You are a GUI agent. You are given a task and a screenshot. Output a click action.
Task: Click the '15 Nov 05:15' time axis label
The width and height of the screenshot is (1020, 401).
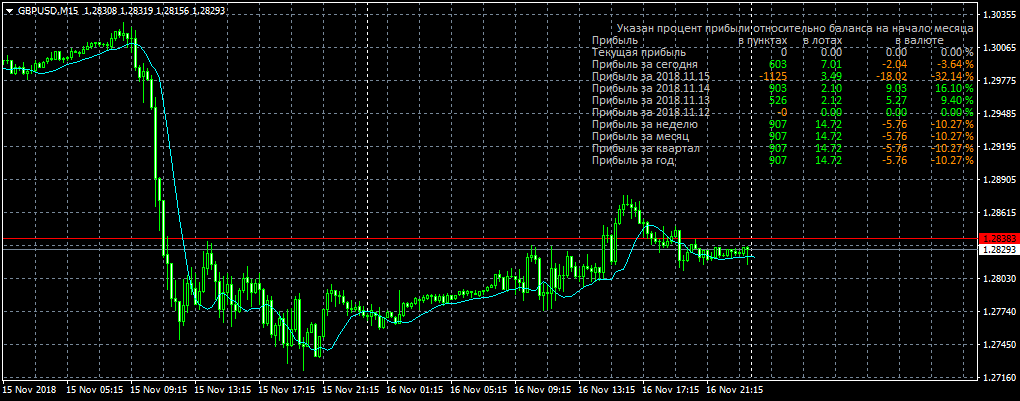(x=93, y=390)
